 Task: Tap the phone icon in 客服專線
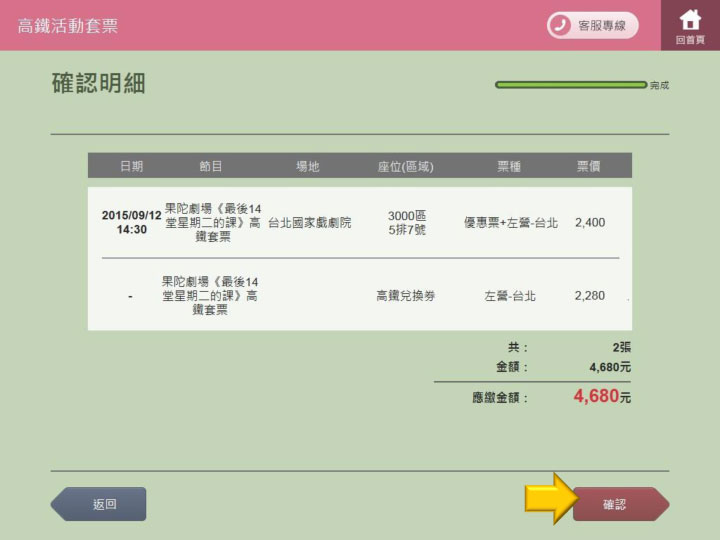coord(561,25)
